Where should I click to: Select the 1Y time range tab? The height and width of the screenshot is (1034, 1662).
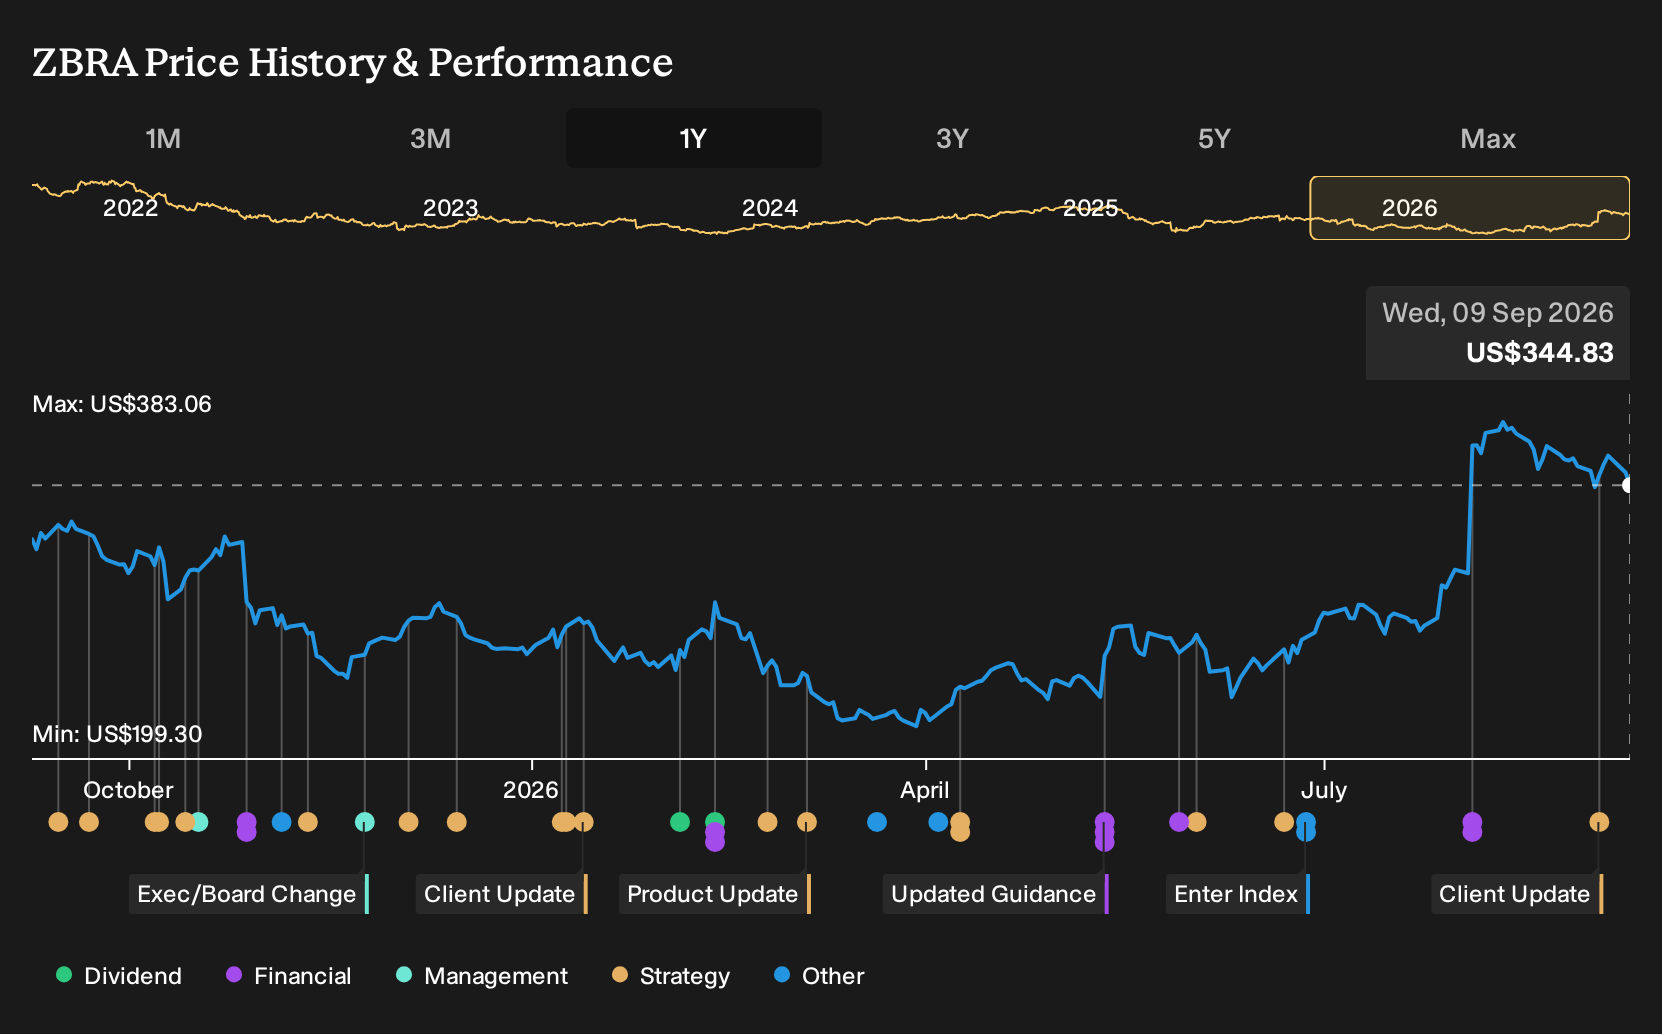[x=693, y=138]
